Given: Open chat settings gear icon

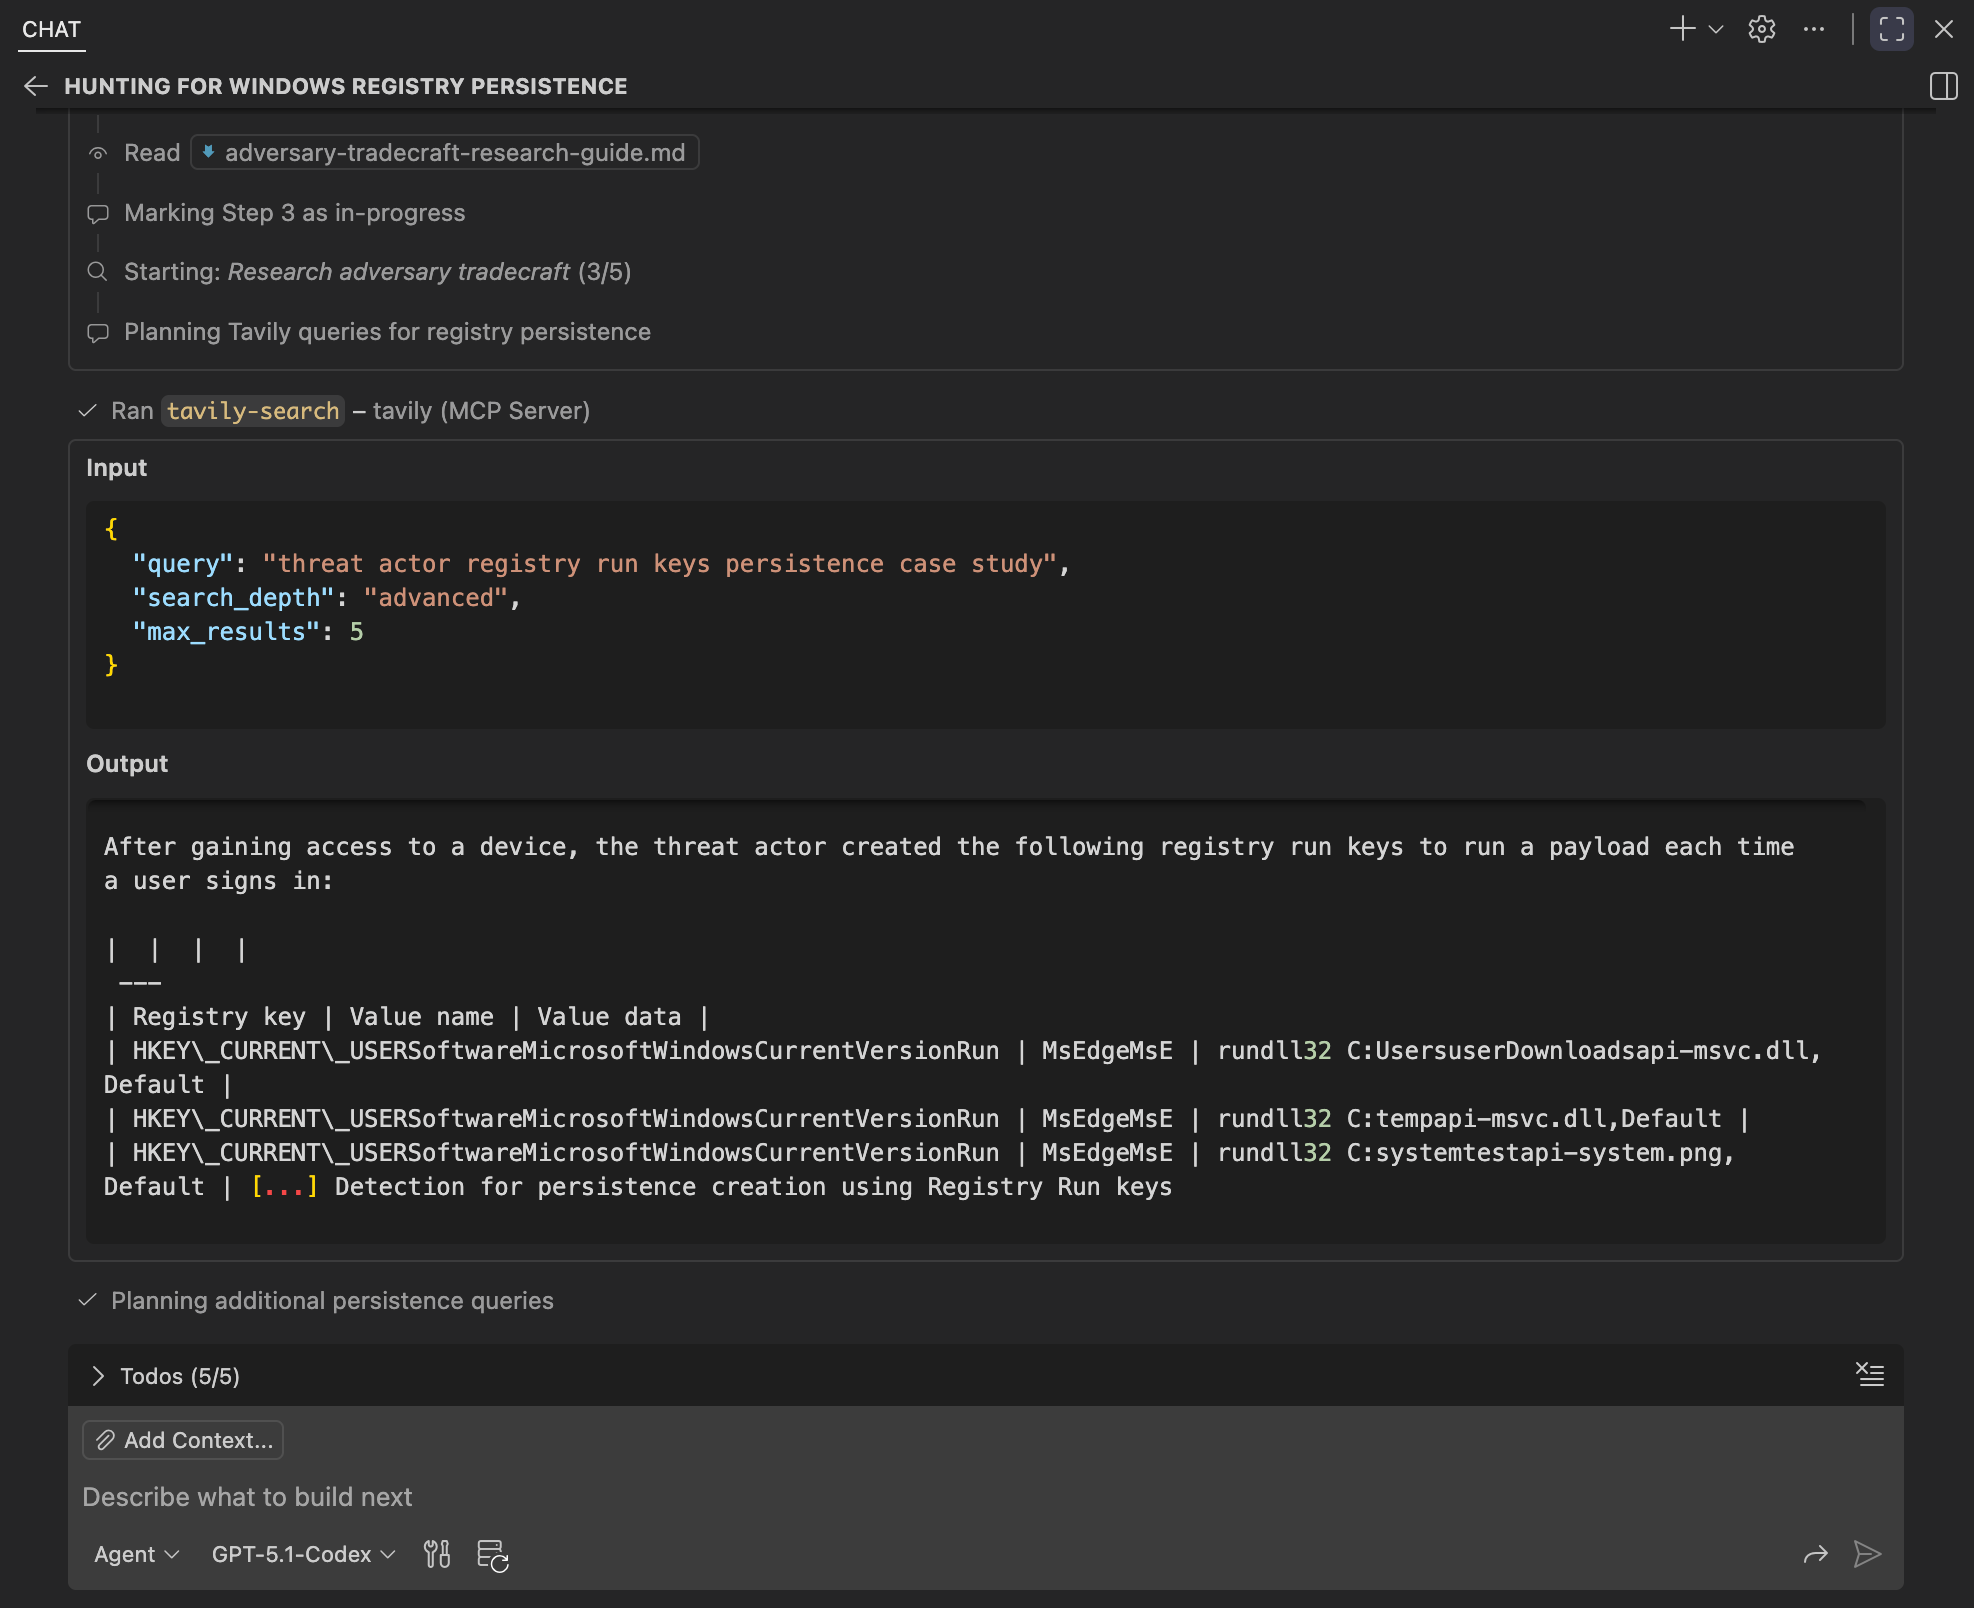Looking at the screenshot, I should pos(1761,29).
